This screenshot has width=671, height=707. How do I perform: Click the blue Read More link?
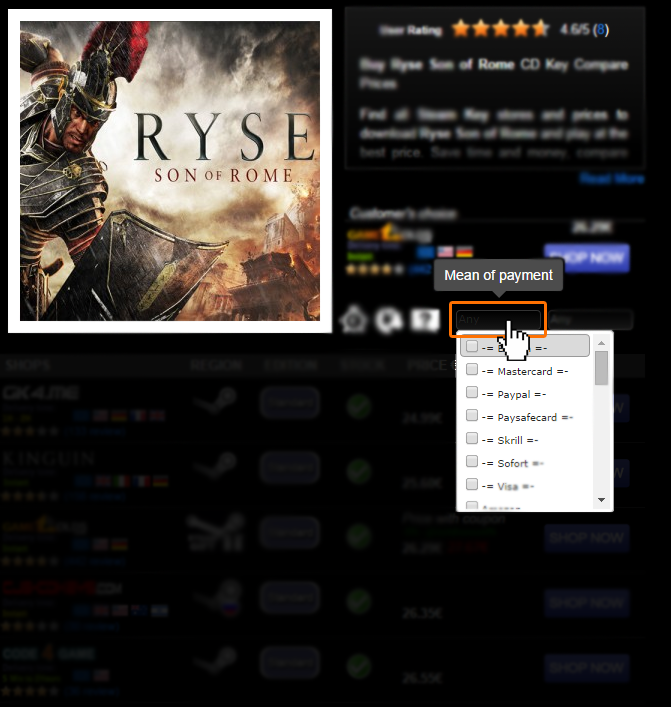(x=612, y=179)
